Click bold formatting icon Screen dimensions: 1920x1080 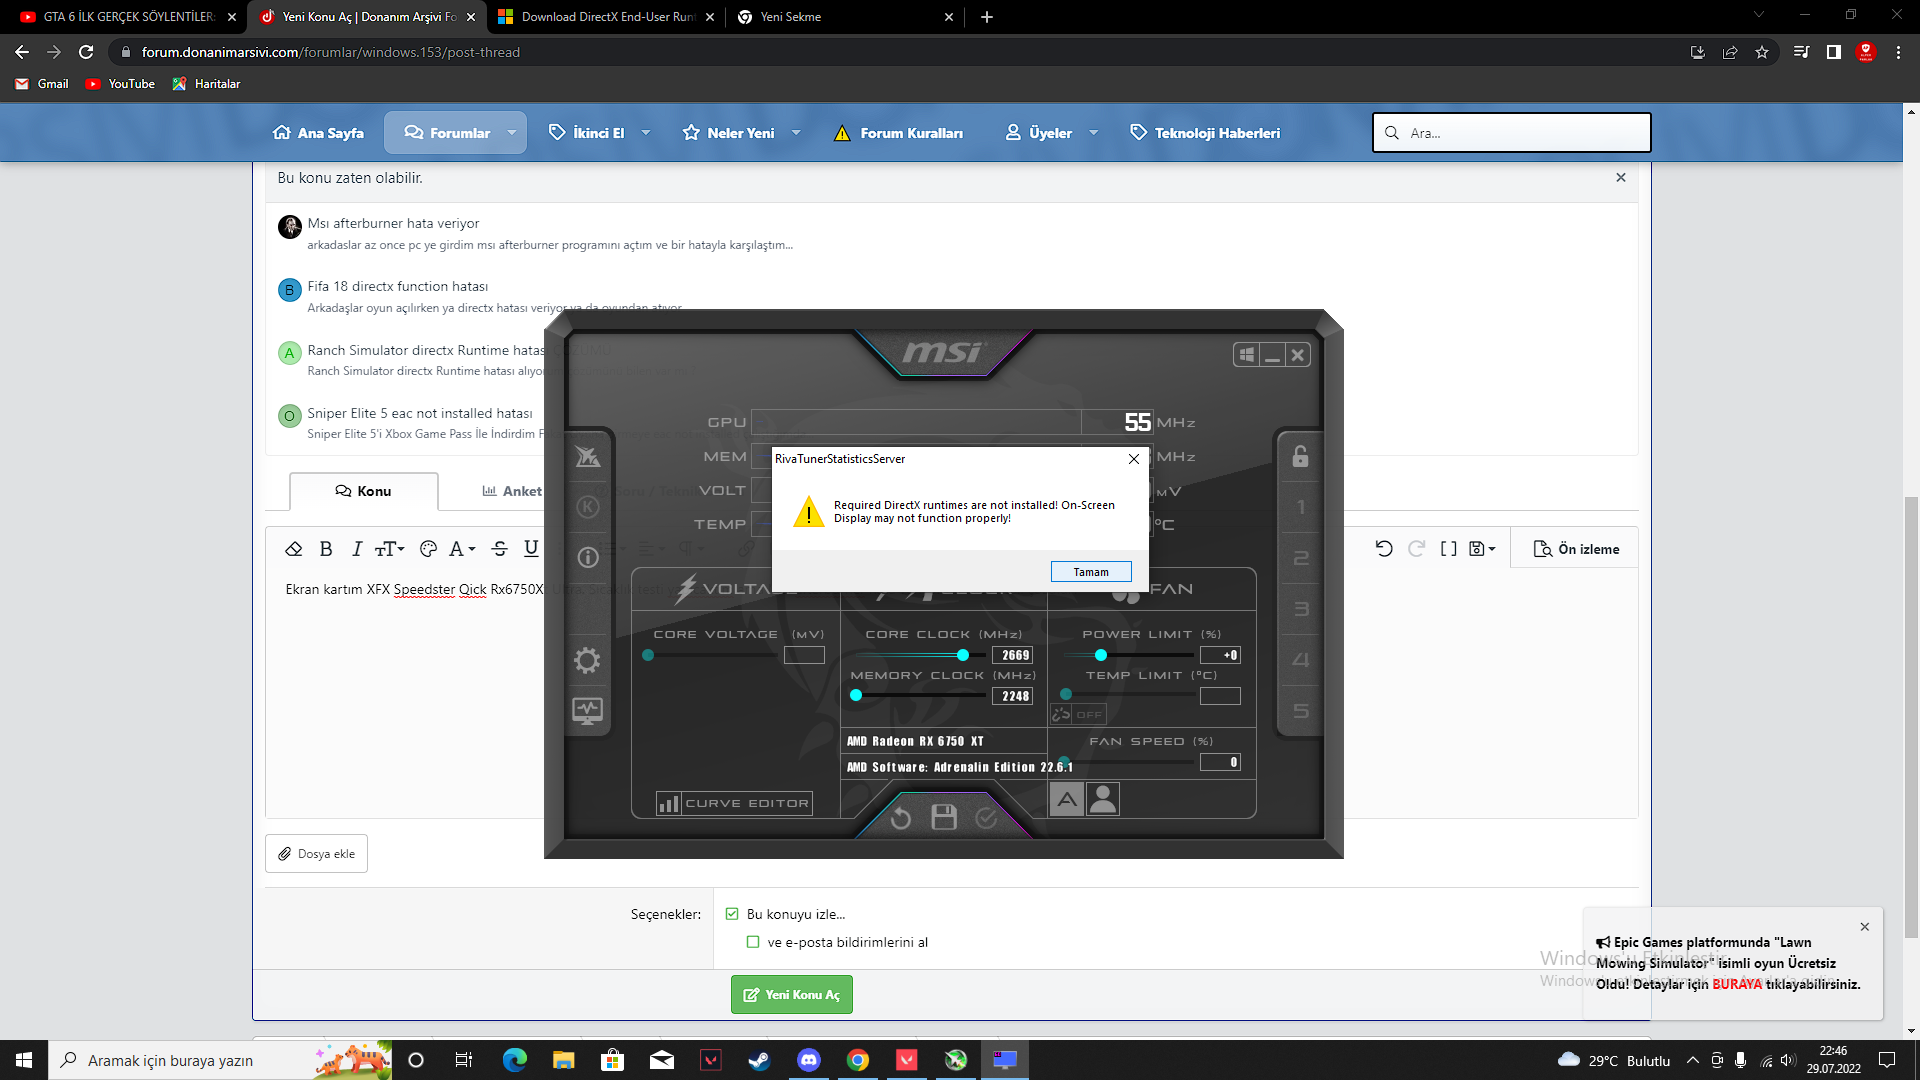pos(326,549)
